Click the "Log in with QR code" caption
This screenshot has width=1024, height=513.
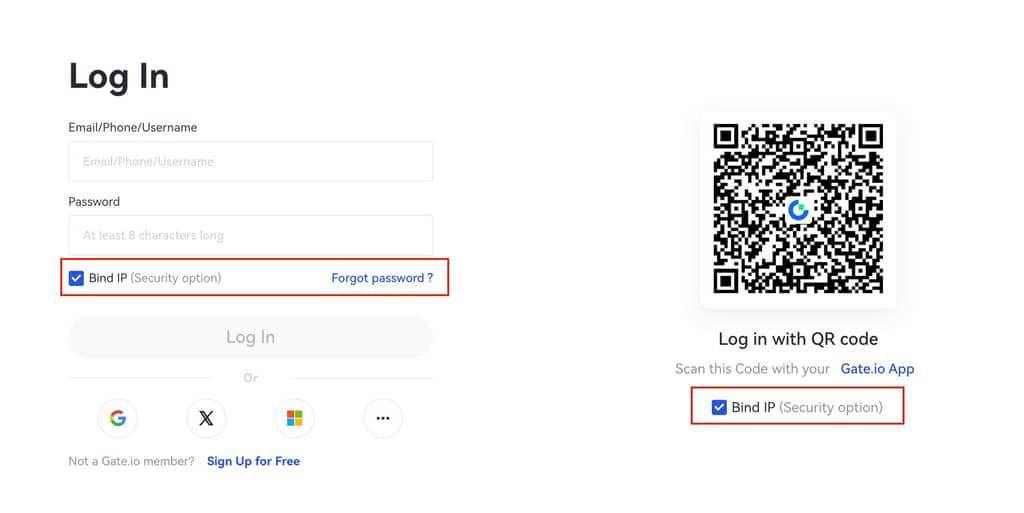pos(798,338)
